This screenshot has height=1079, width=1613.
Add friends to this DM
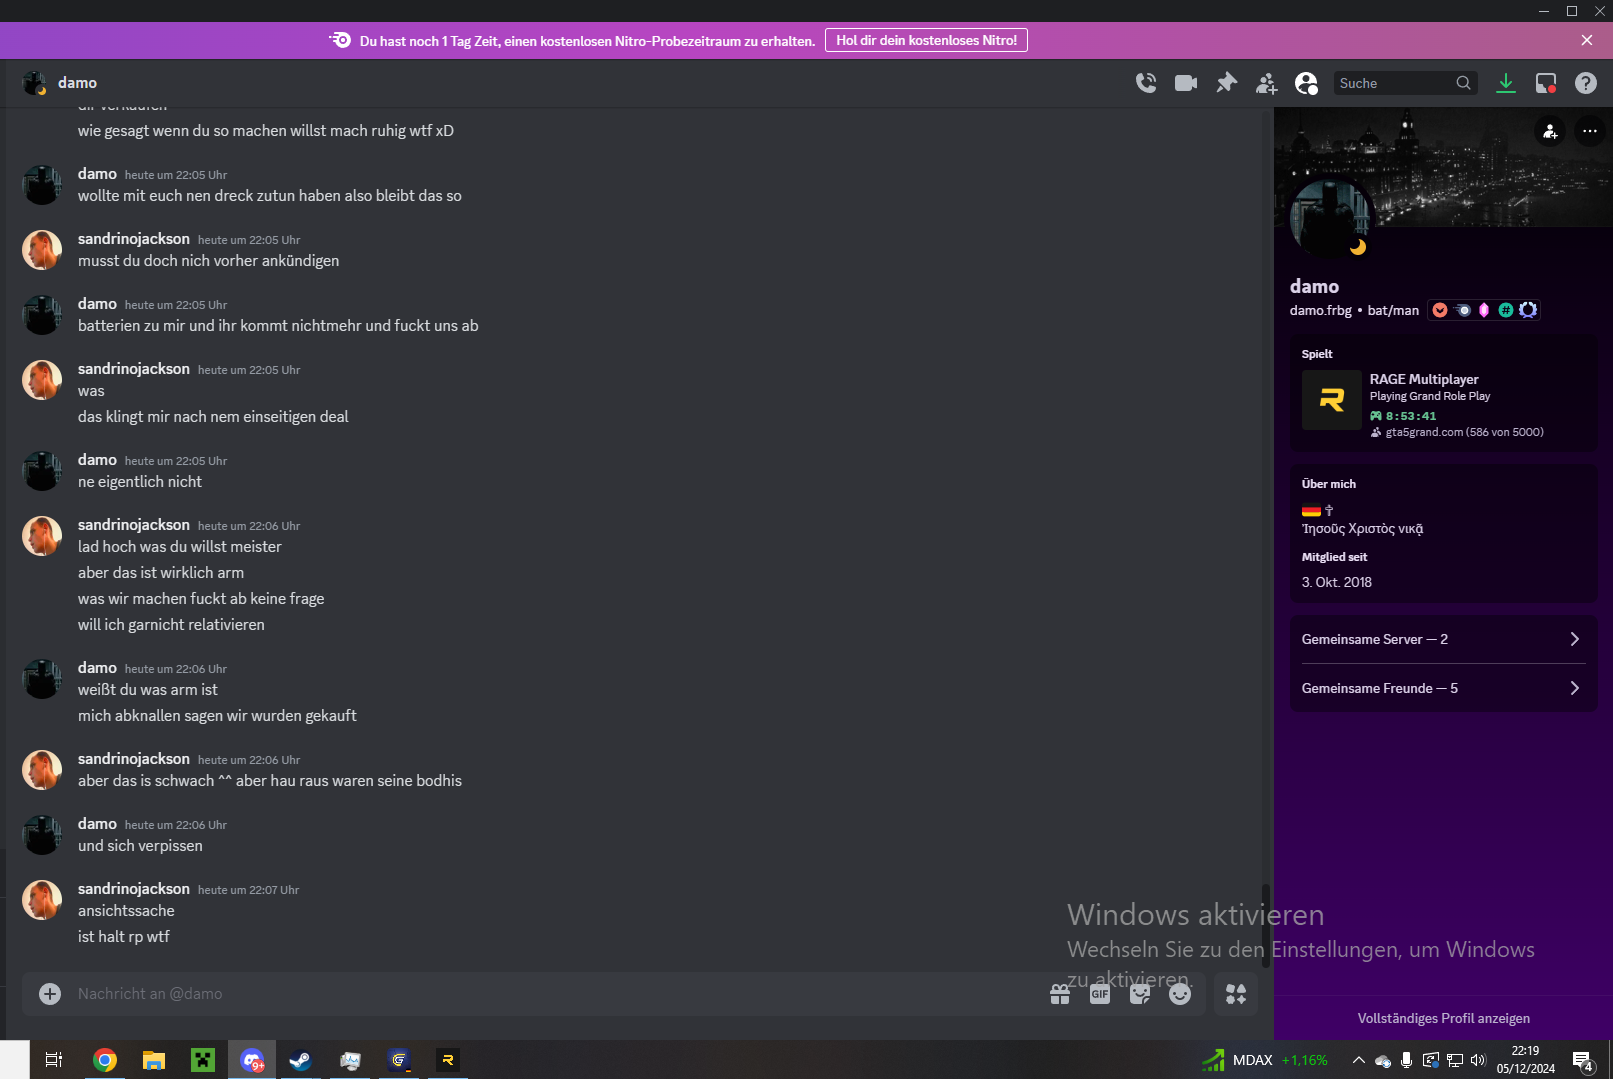tap(1266, 83)
